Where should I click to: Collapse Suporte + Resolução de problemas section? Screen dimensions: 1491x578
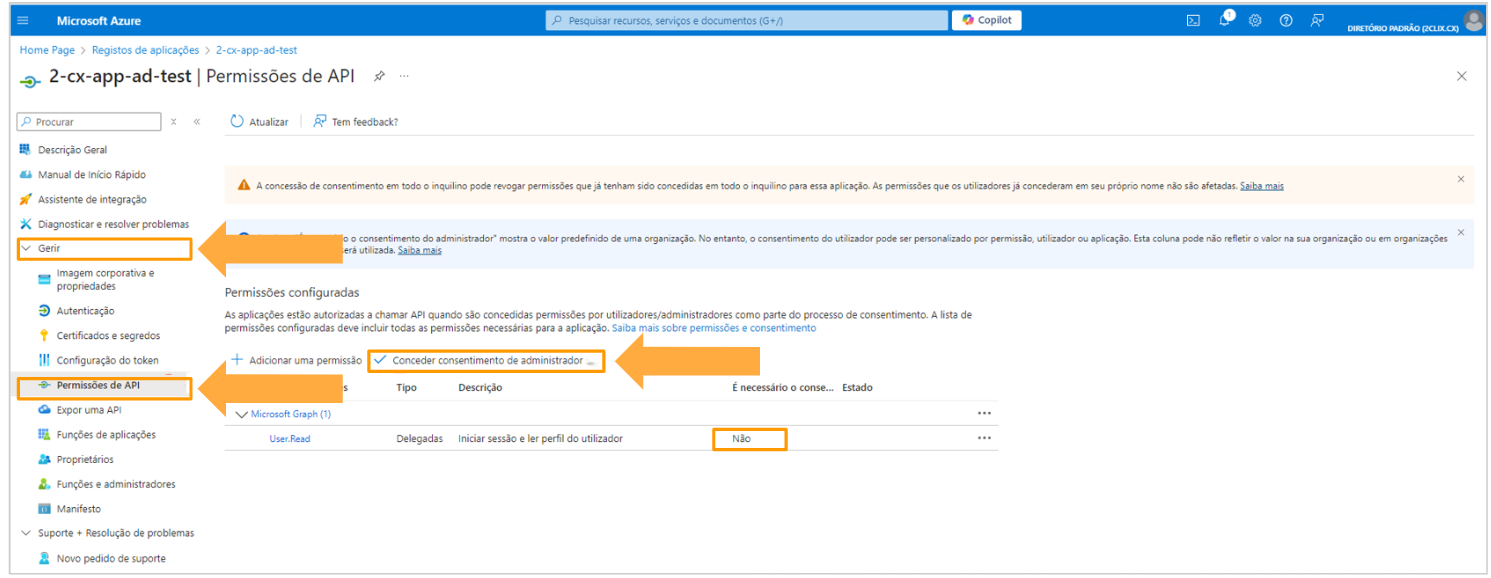(26, 533)
